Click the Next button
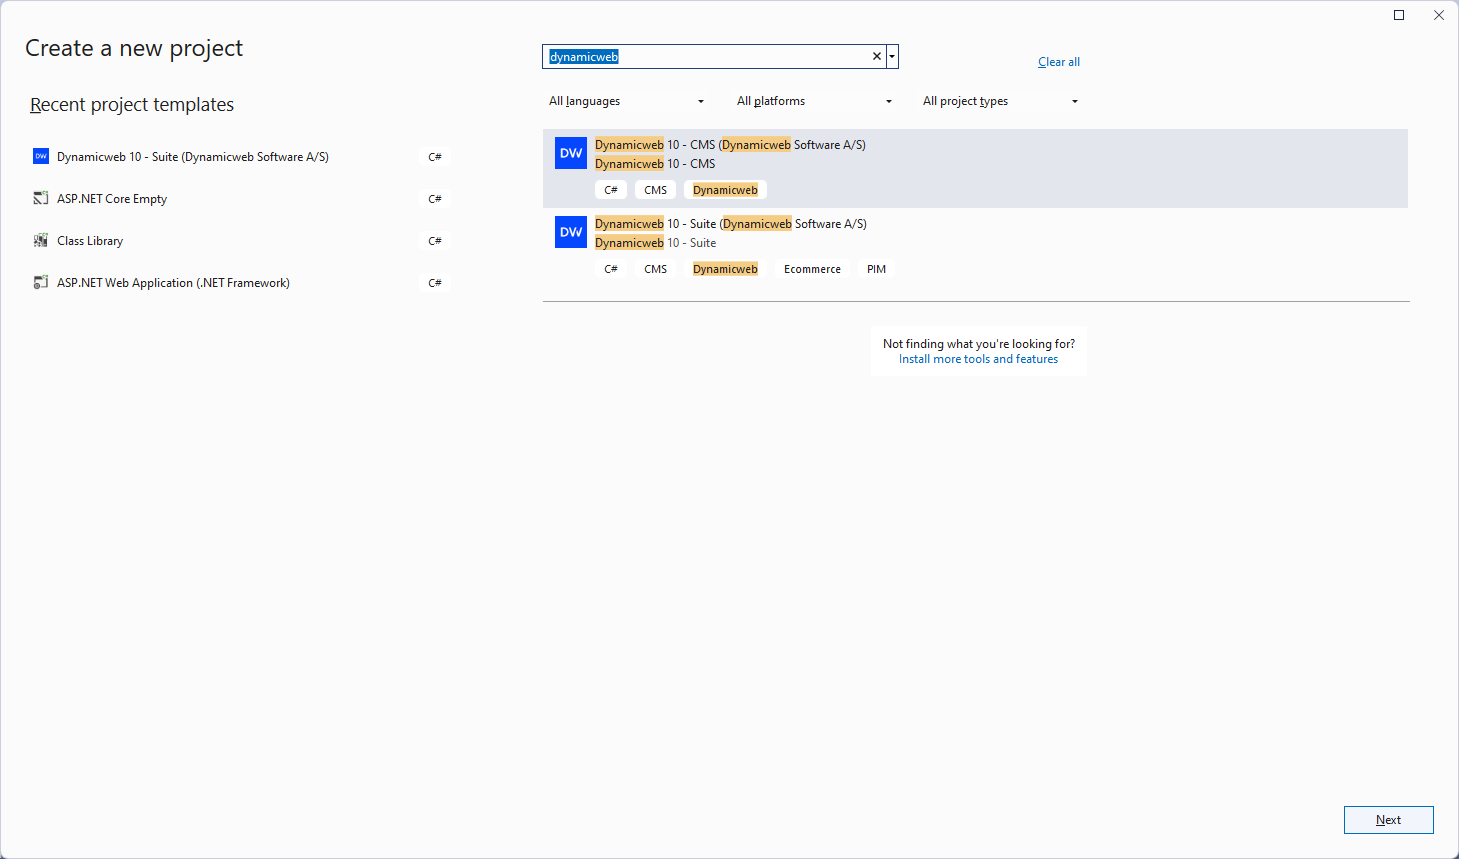Image resolution: width=1459 pixels, height=859 pixels. point(1389,820)
